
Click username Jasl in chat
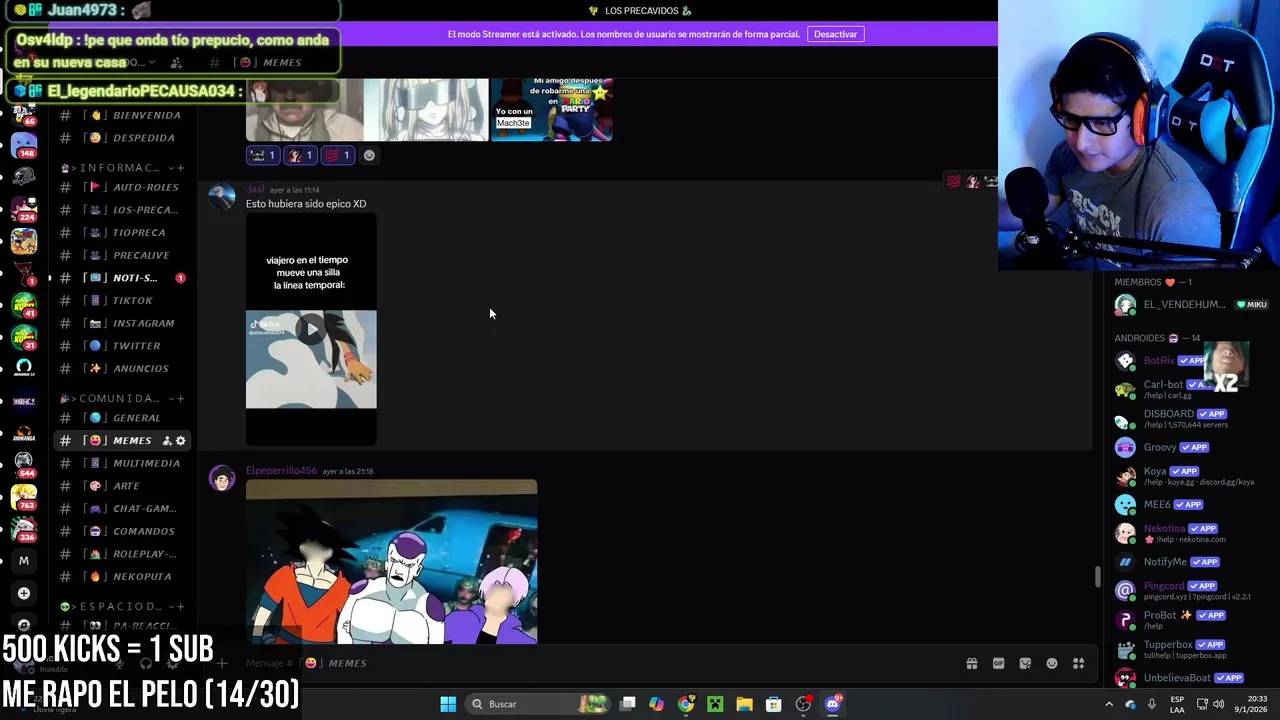[x=255, y=189]
